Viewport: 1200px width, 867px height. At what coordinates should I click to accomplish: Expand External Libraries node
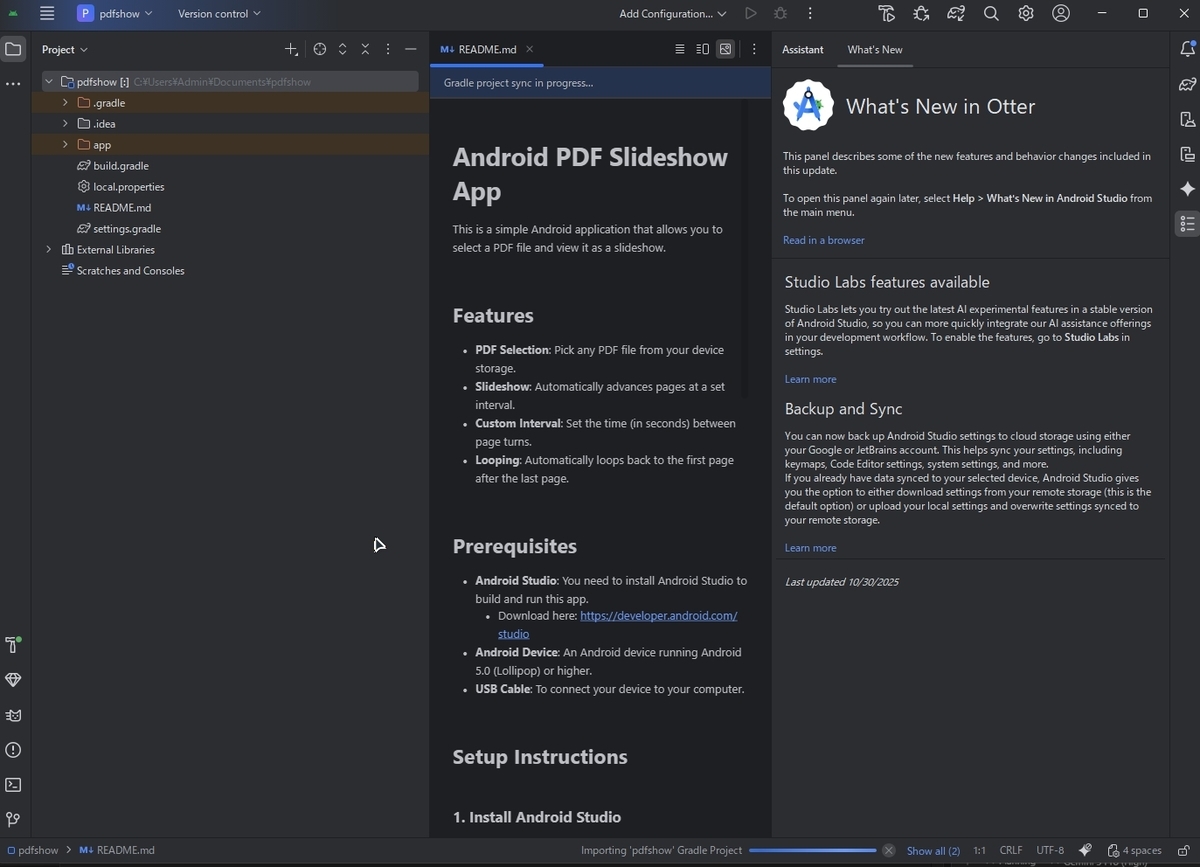tap(48, 250)
